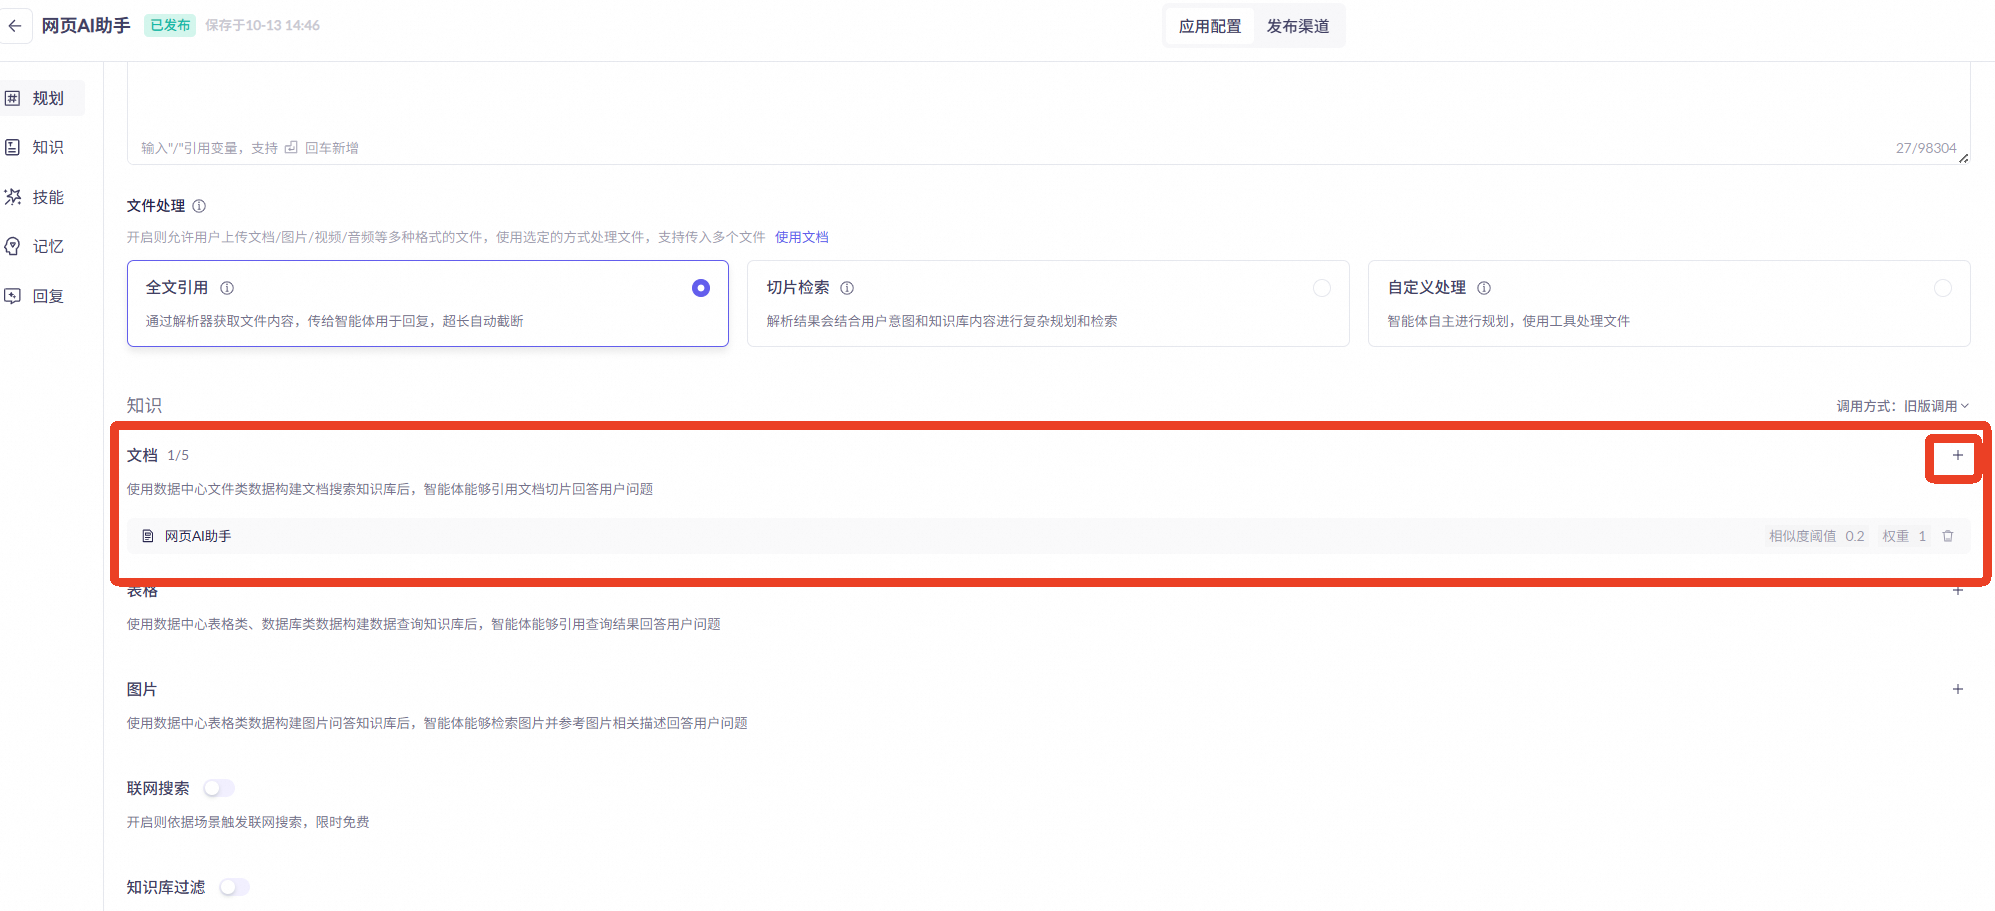Switch to the 发布渠道 tab

click(x=1298, y=26)
